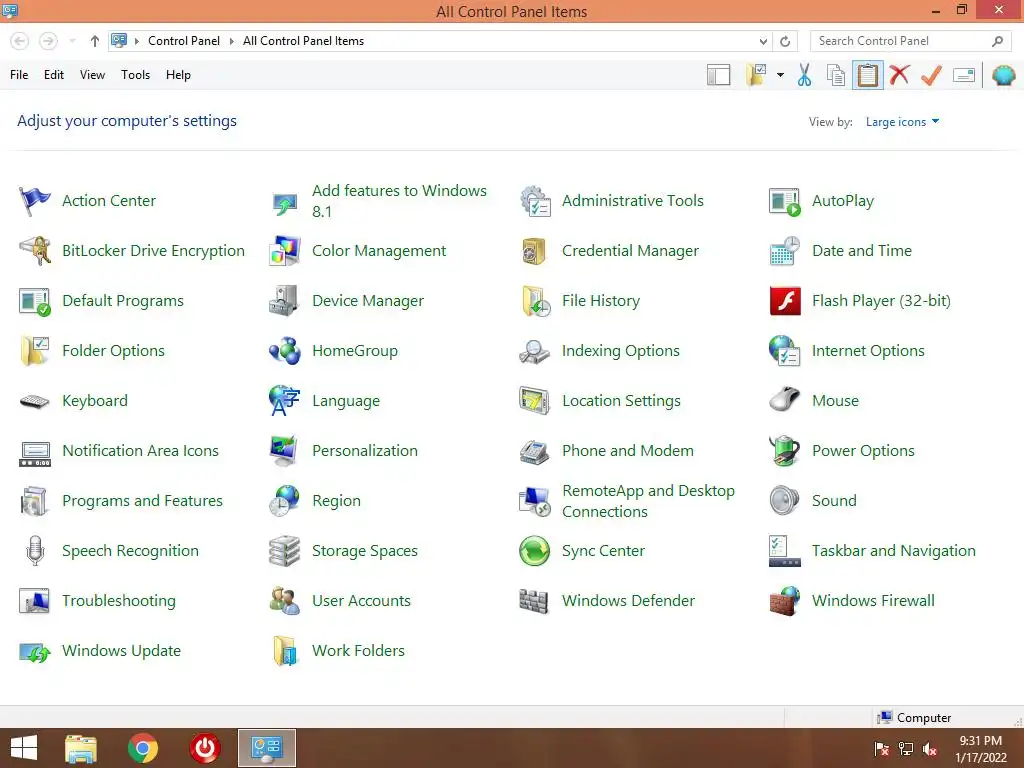Viewport: 1024px width, 768px height.
Task: Click the Storage Spaces icon
Action: (x=285, y=551)
